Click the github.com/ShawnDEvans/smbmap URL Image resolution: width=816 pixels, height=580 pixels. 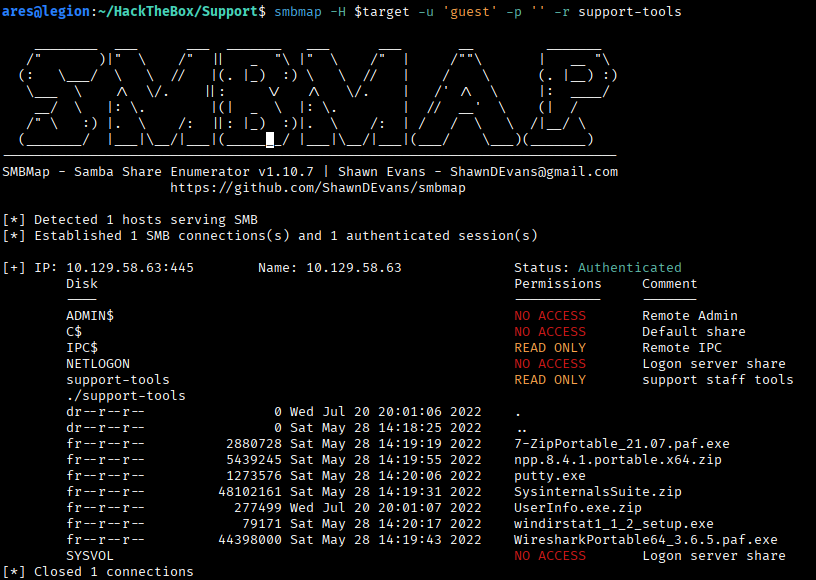317,188
